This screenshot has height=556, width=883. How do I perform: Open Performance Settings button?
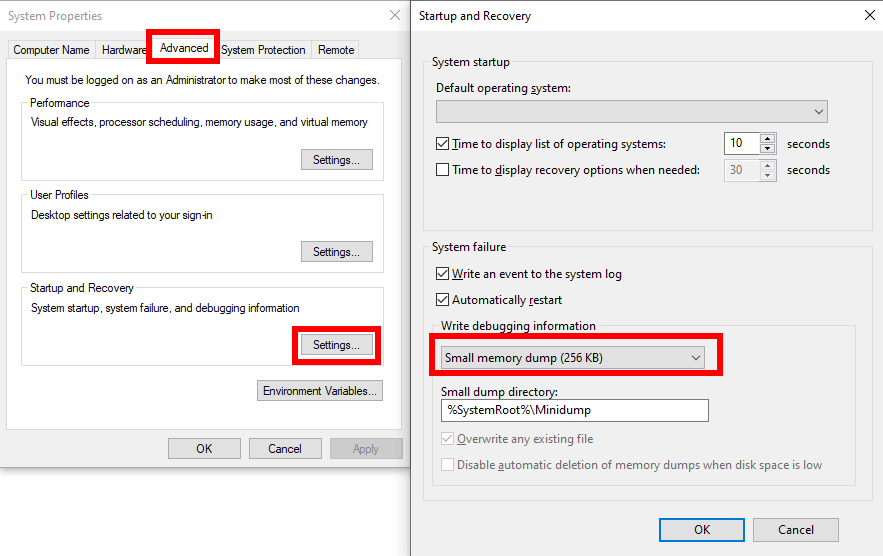336,159
